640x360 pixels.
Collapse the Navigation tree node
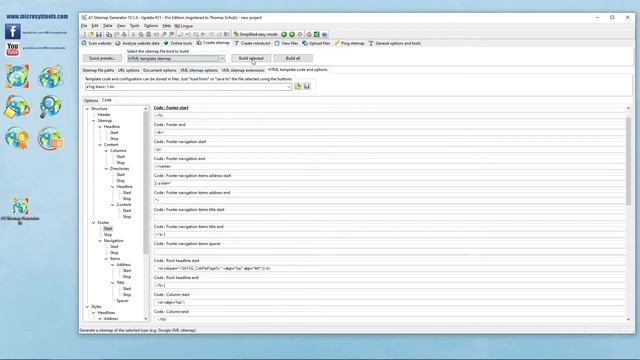[x=100, y=241]
